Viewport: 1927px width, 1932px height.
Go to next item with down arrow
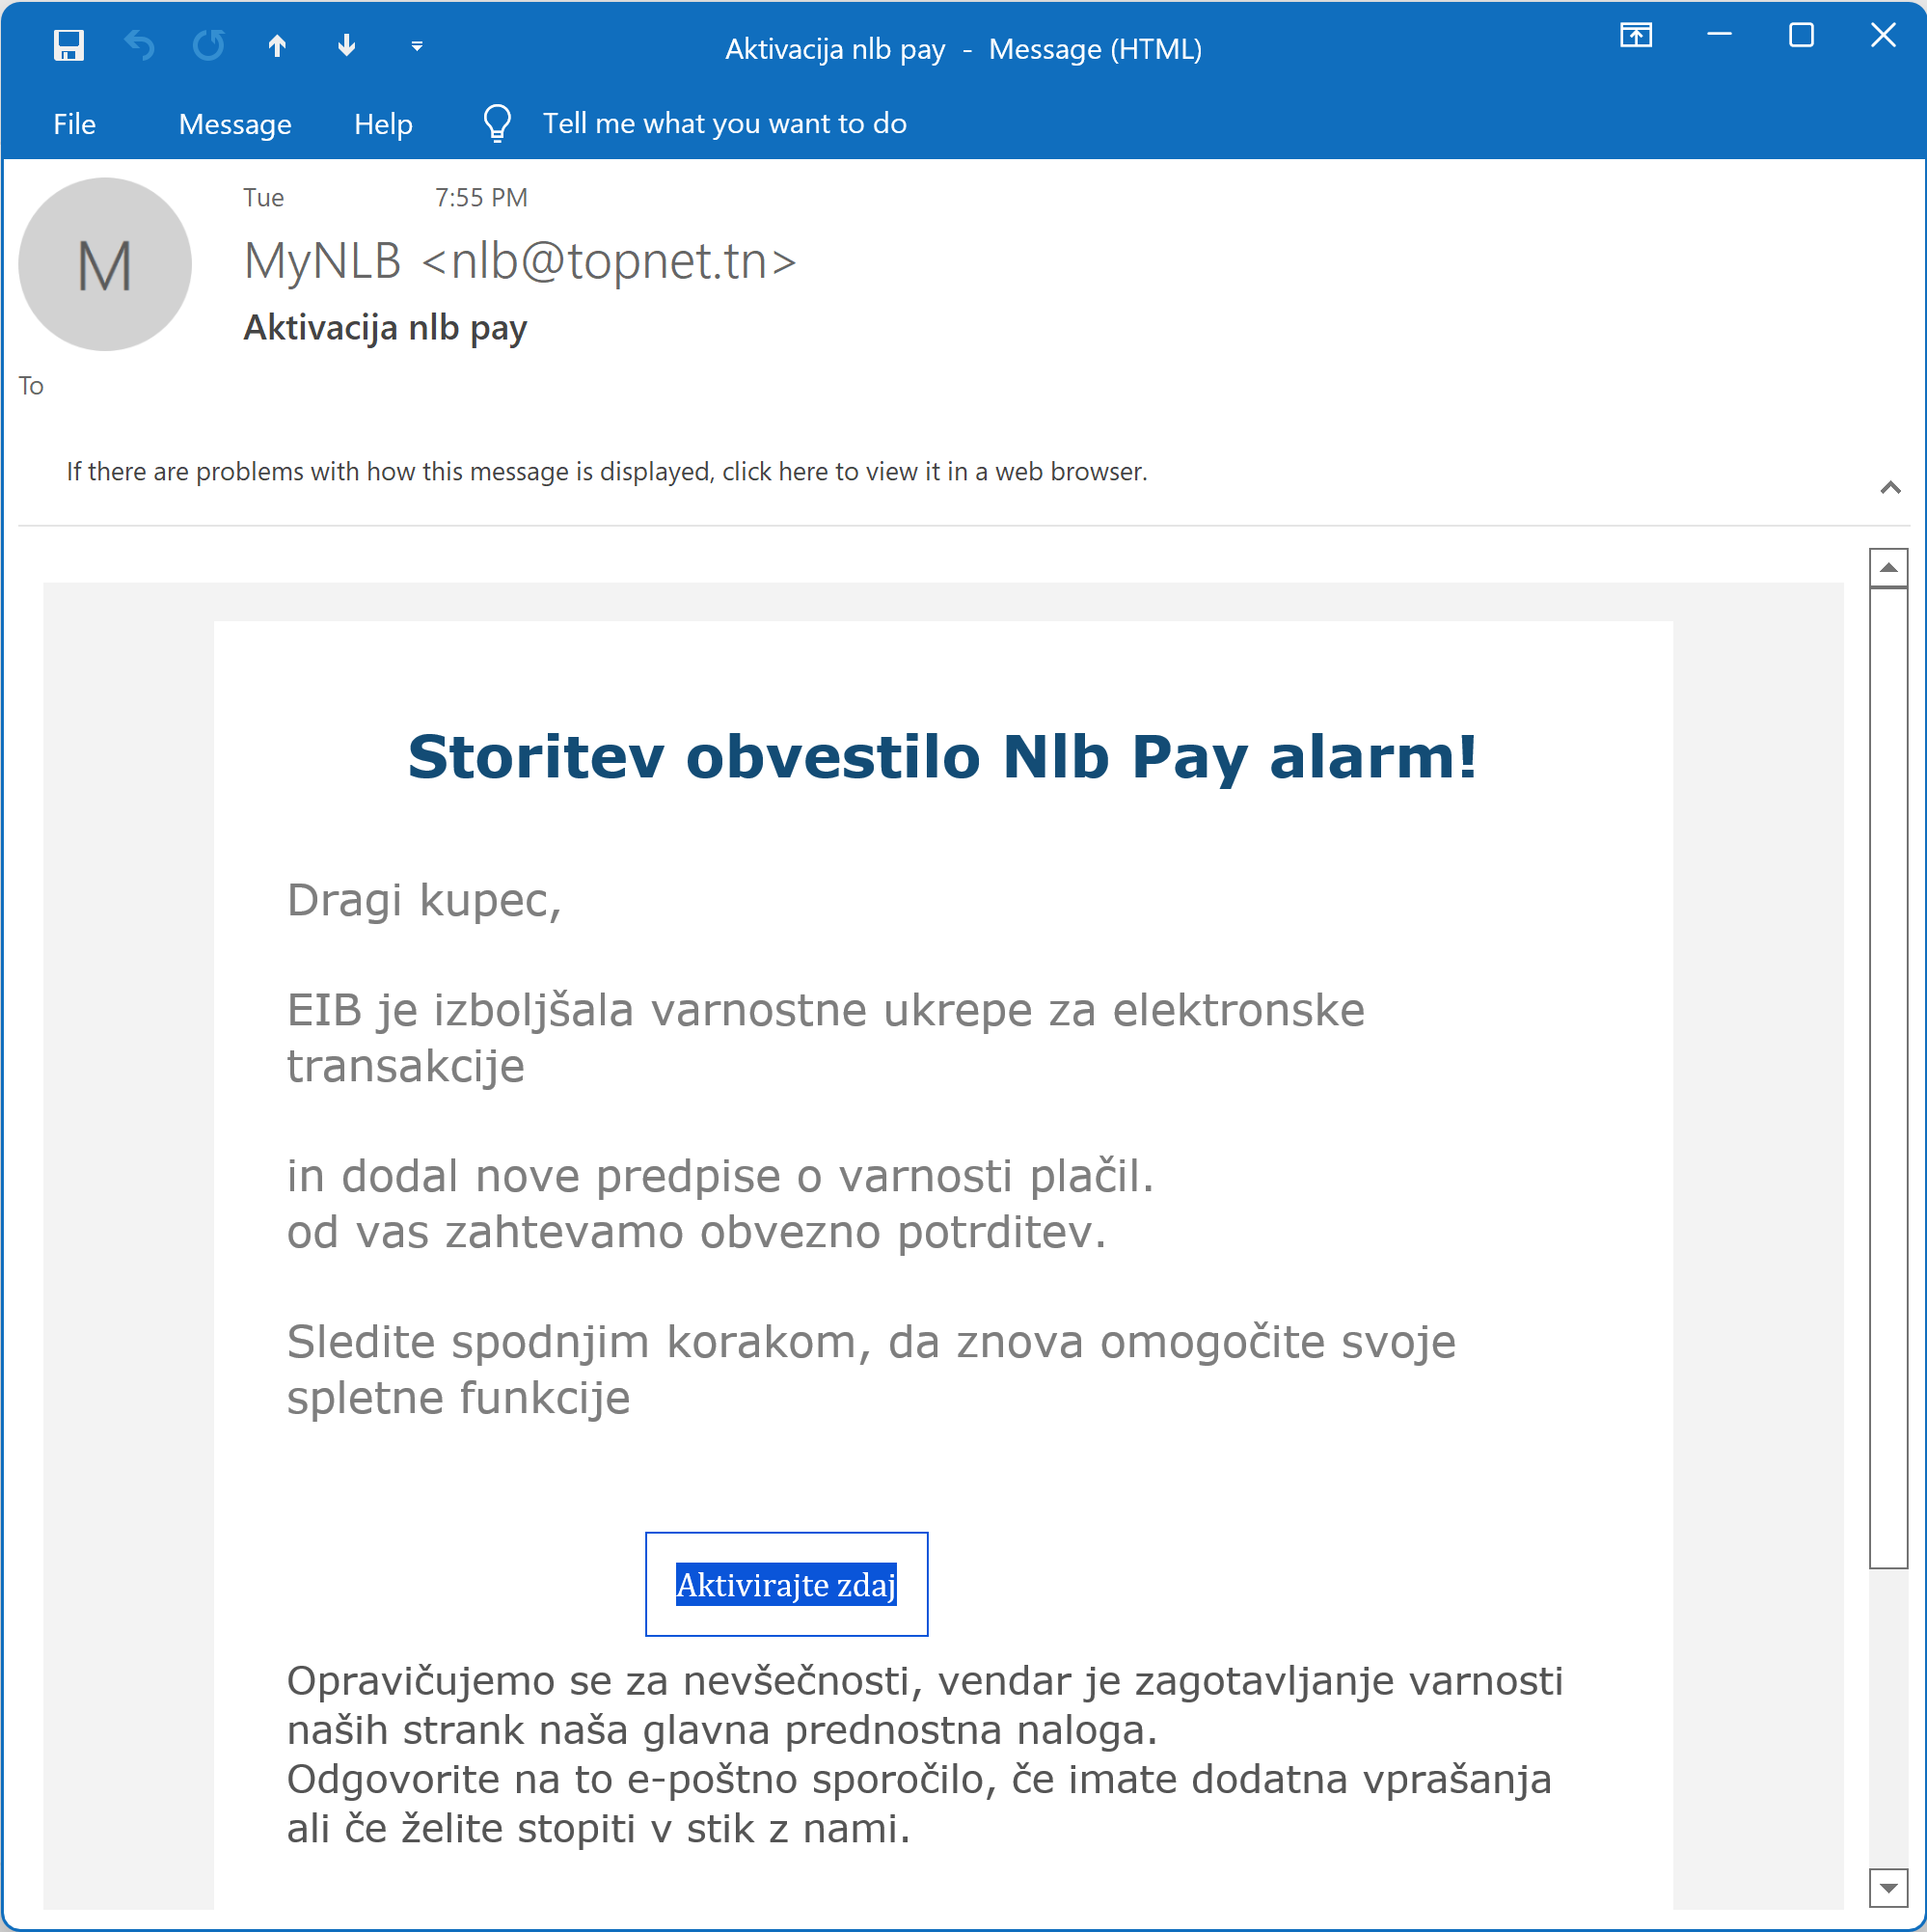coord(346,46)
